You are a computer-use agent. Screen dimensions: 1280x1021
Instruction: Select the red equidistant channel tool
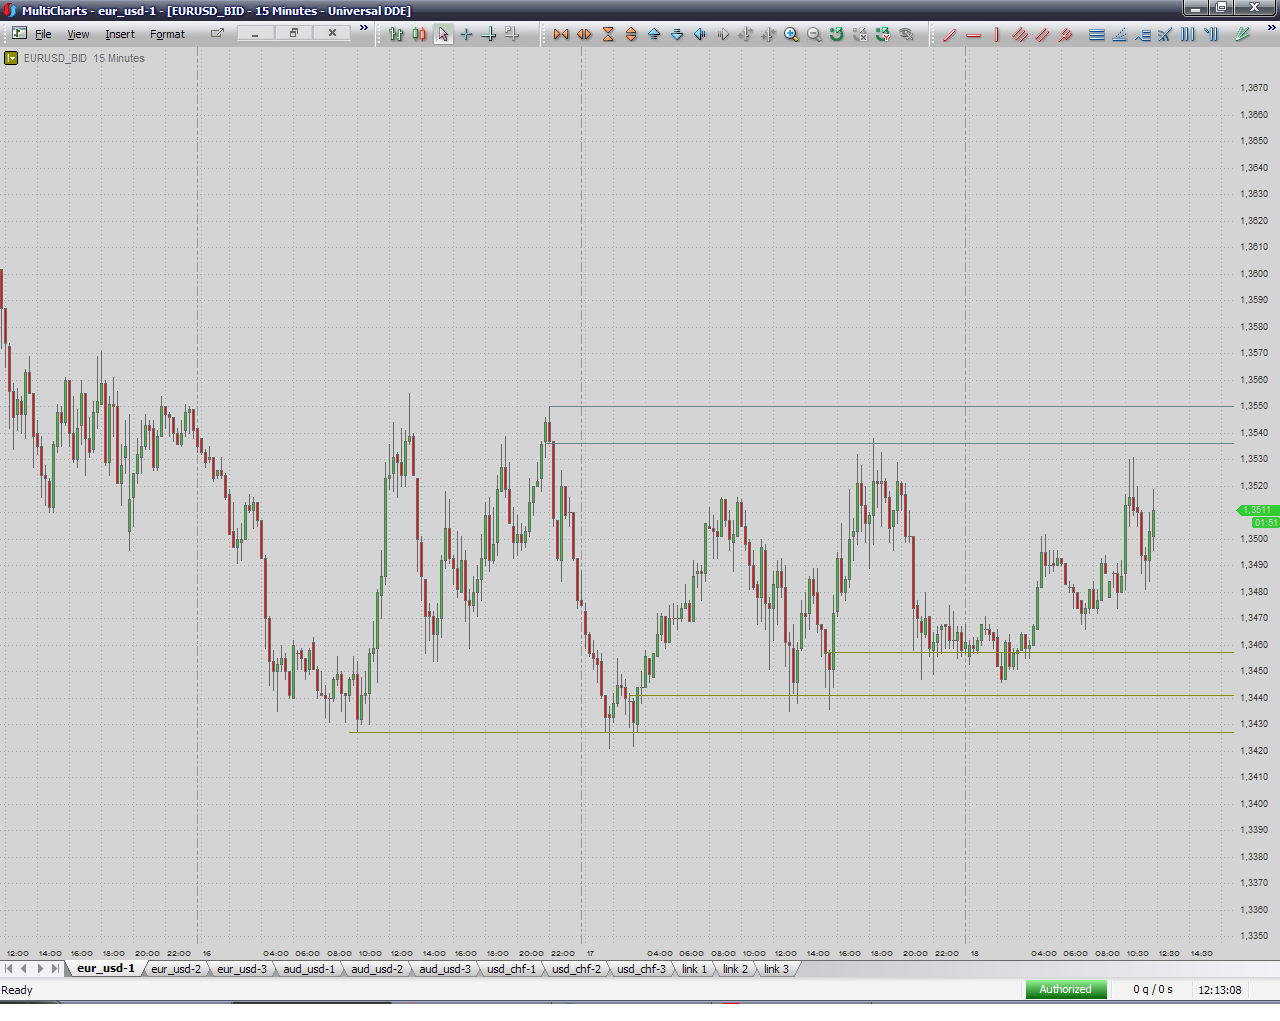pos(1019,34)
